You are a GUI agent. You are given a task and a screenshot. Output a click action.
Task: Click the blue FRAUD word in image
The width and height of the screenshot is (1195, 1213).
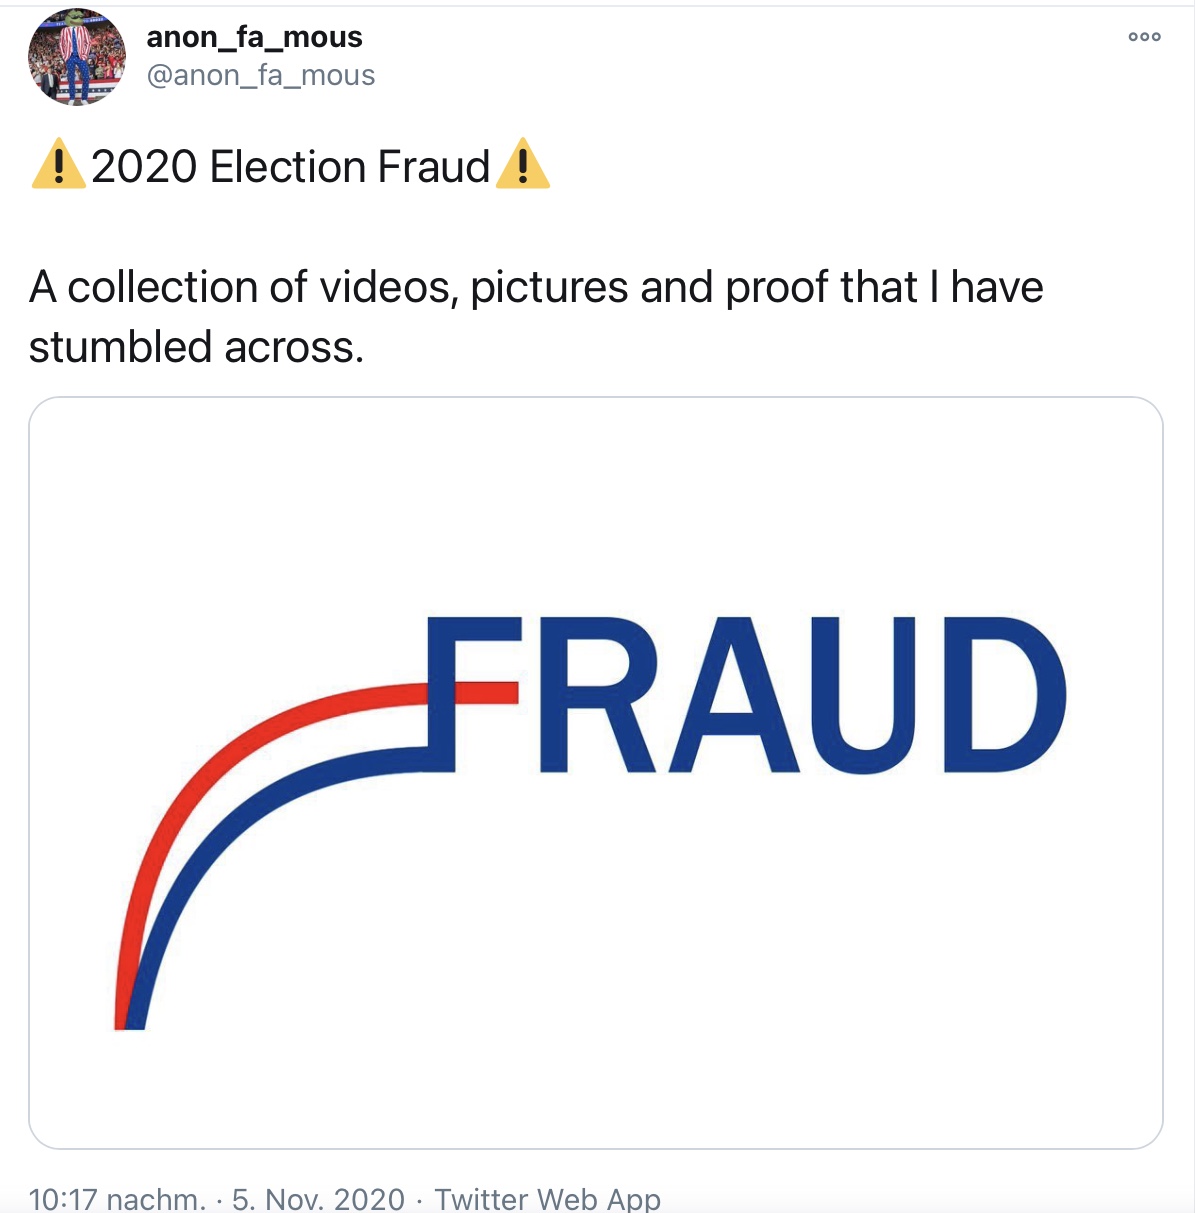pyautogui.click(x=747, y=695)
